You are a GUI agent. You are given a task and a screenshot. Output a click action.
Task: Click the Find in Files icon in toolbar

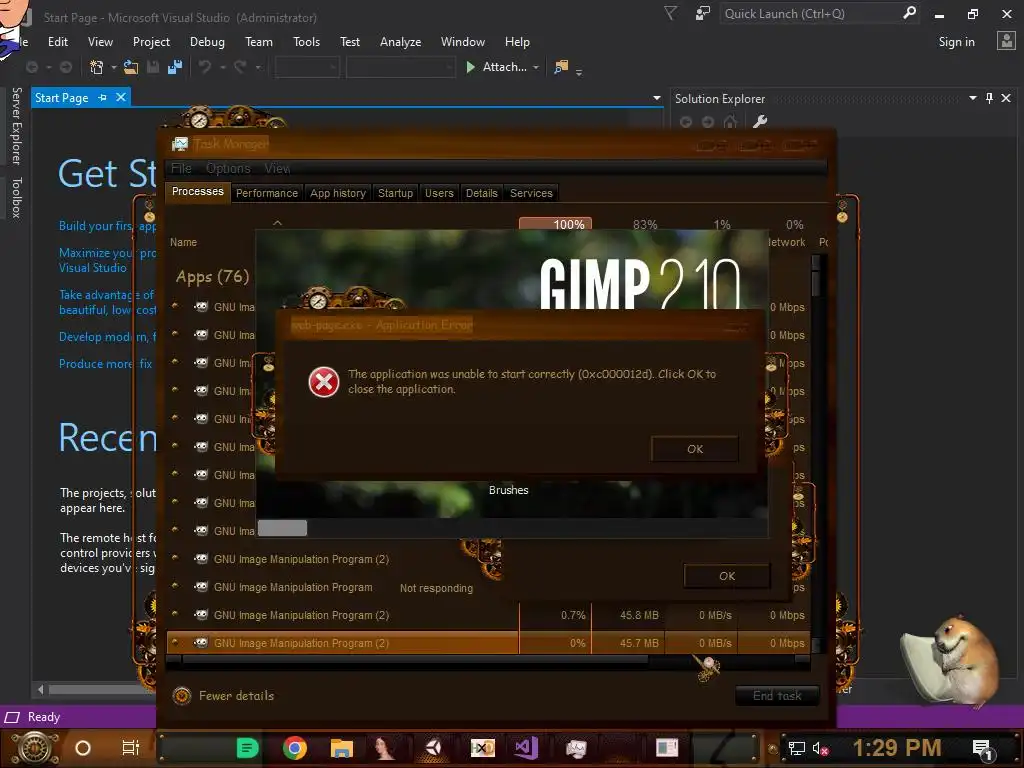561,67
